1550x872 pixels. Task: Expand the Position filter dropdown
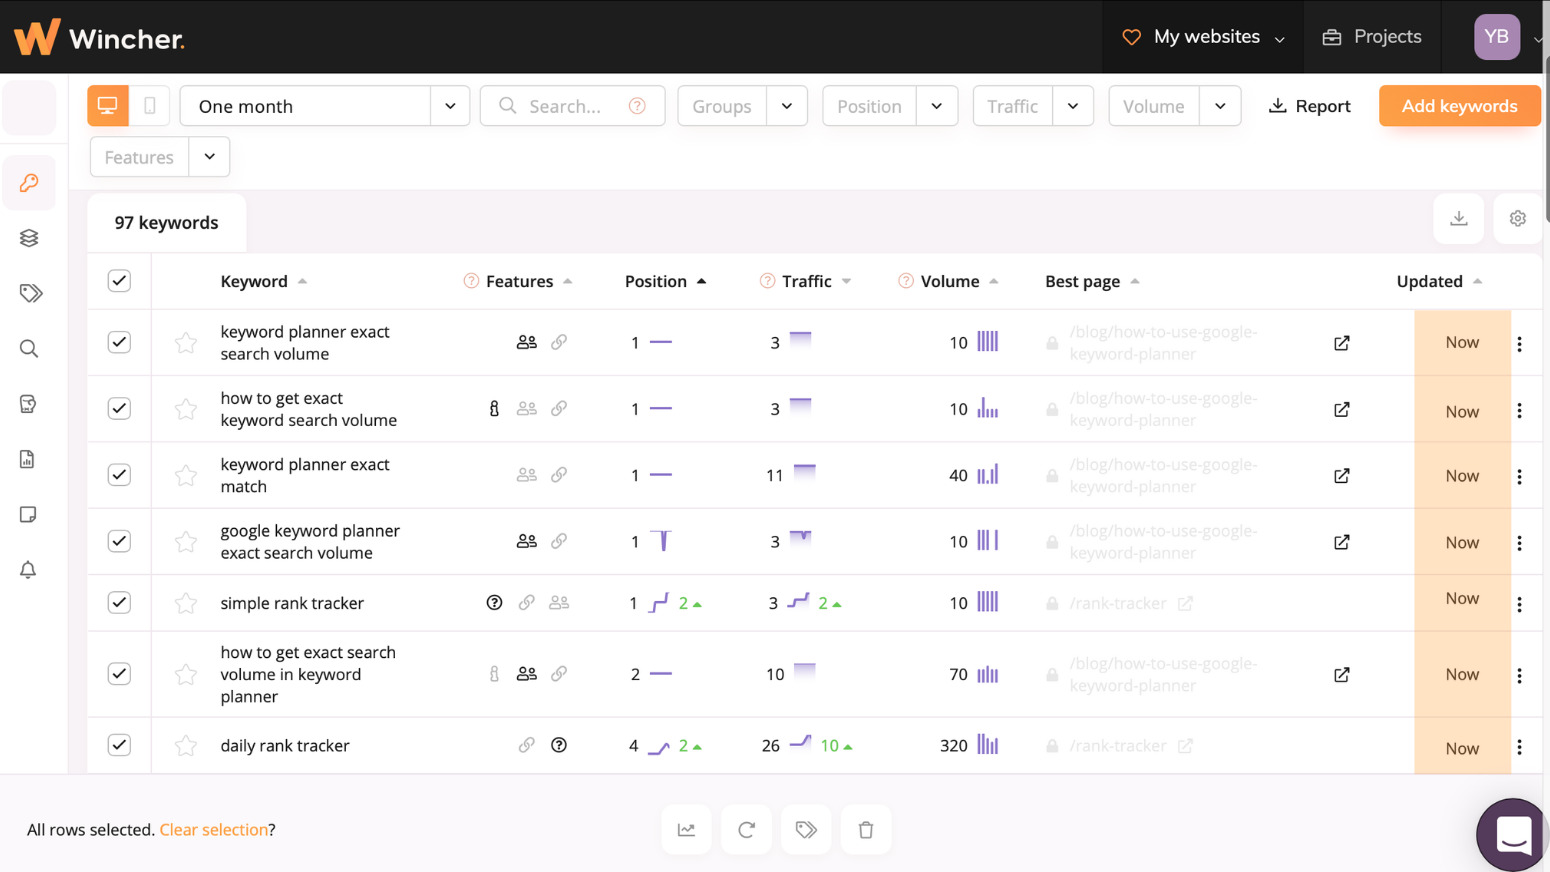[x=937, y=105]
